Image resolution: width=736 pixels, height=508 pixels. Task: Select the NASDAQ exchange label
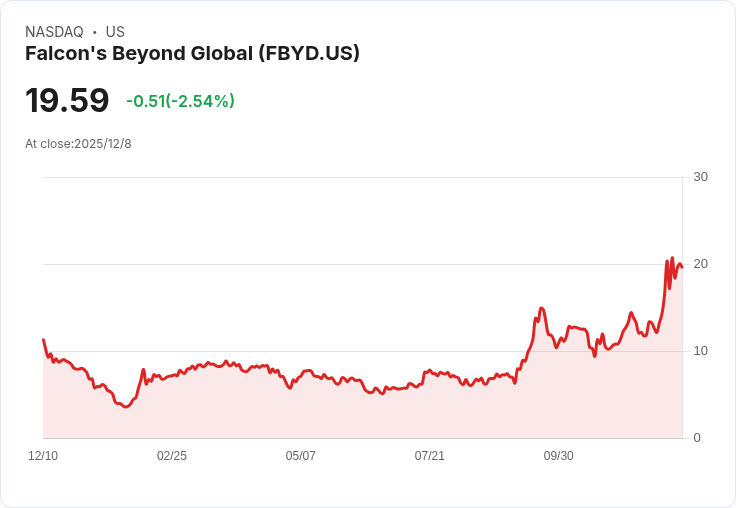click(x=54, y=32)
